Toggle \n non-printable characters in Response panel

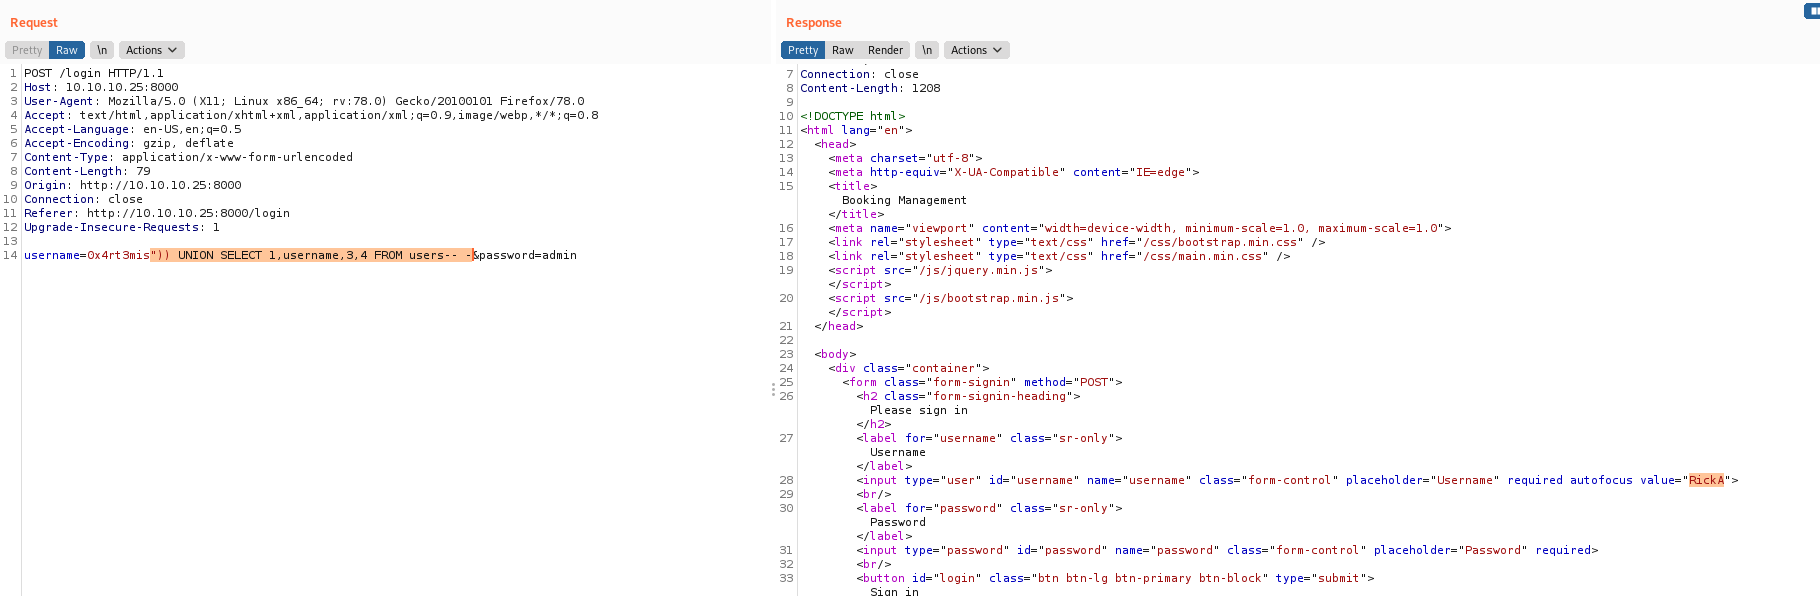click(927, 50)
